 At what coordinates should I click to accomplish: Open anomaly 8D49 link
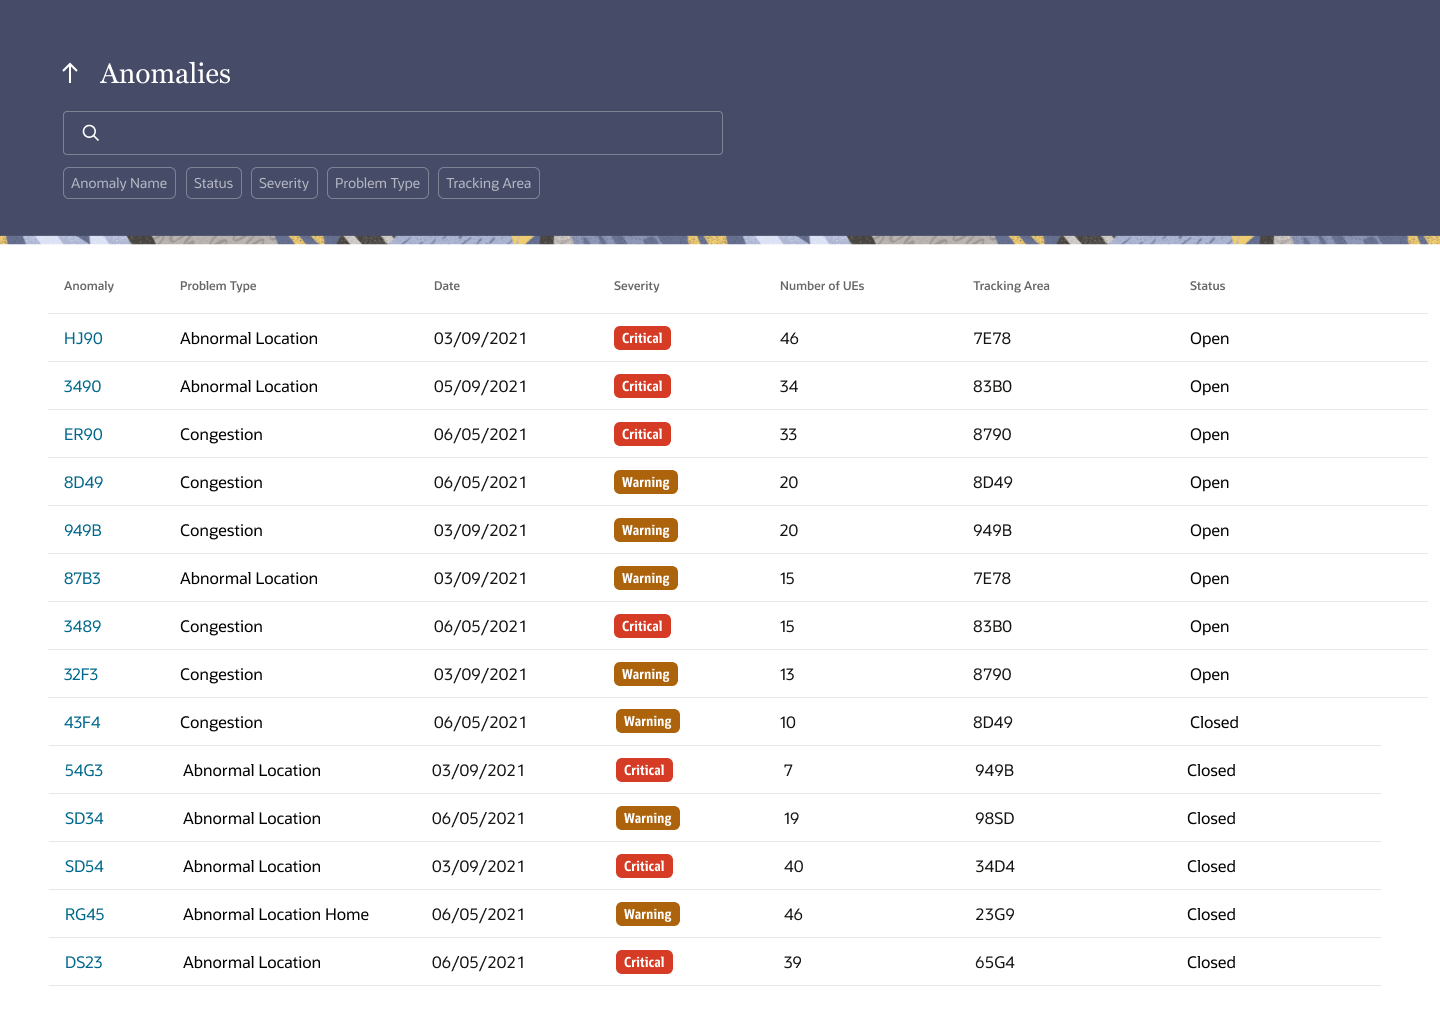pos(83,482)
